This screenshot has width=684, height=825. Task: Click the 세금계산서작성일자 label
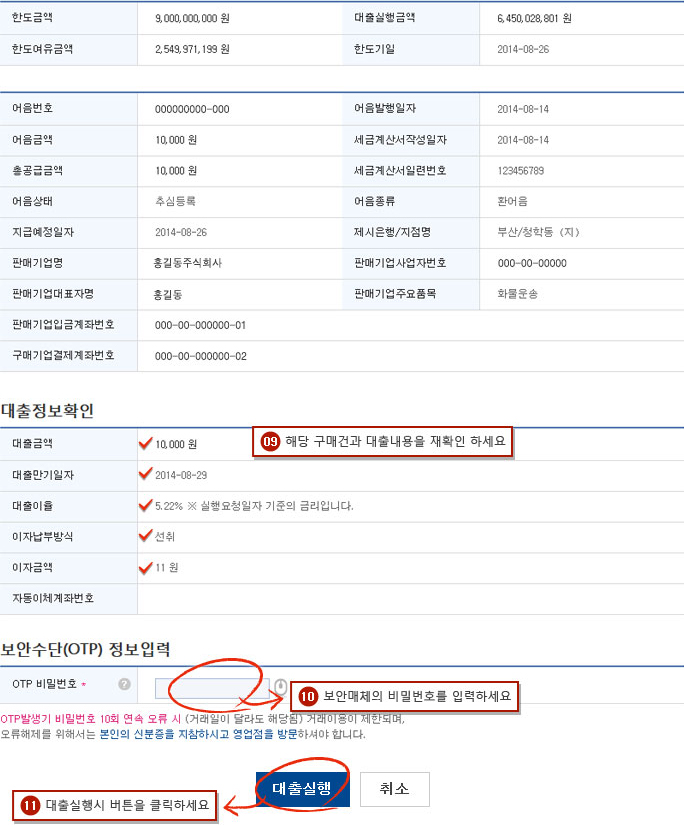pos(400,140)
